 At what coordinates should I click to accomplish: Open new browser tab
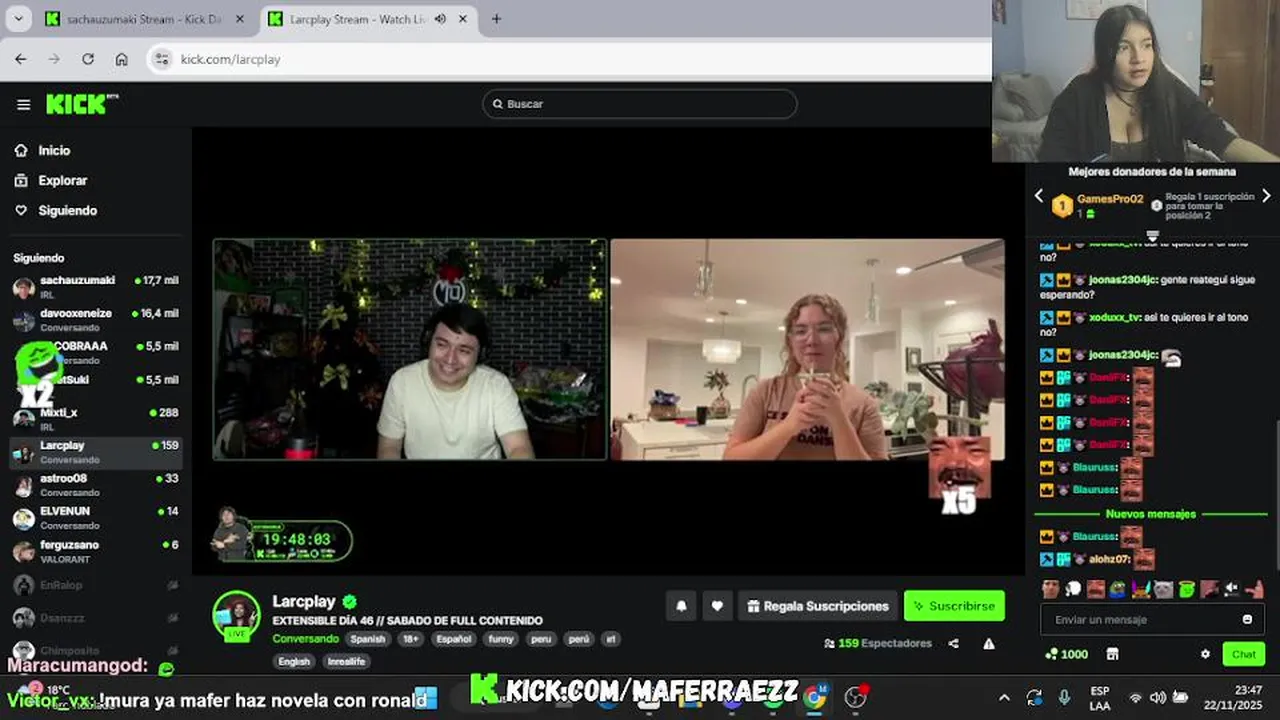[496, 19]
